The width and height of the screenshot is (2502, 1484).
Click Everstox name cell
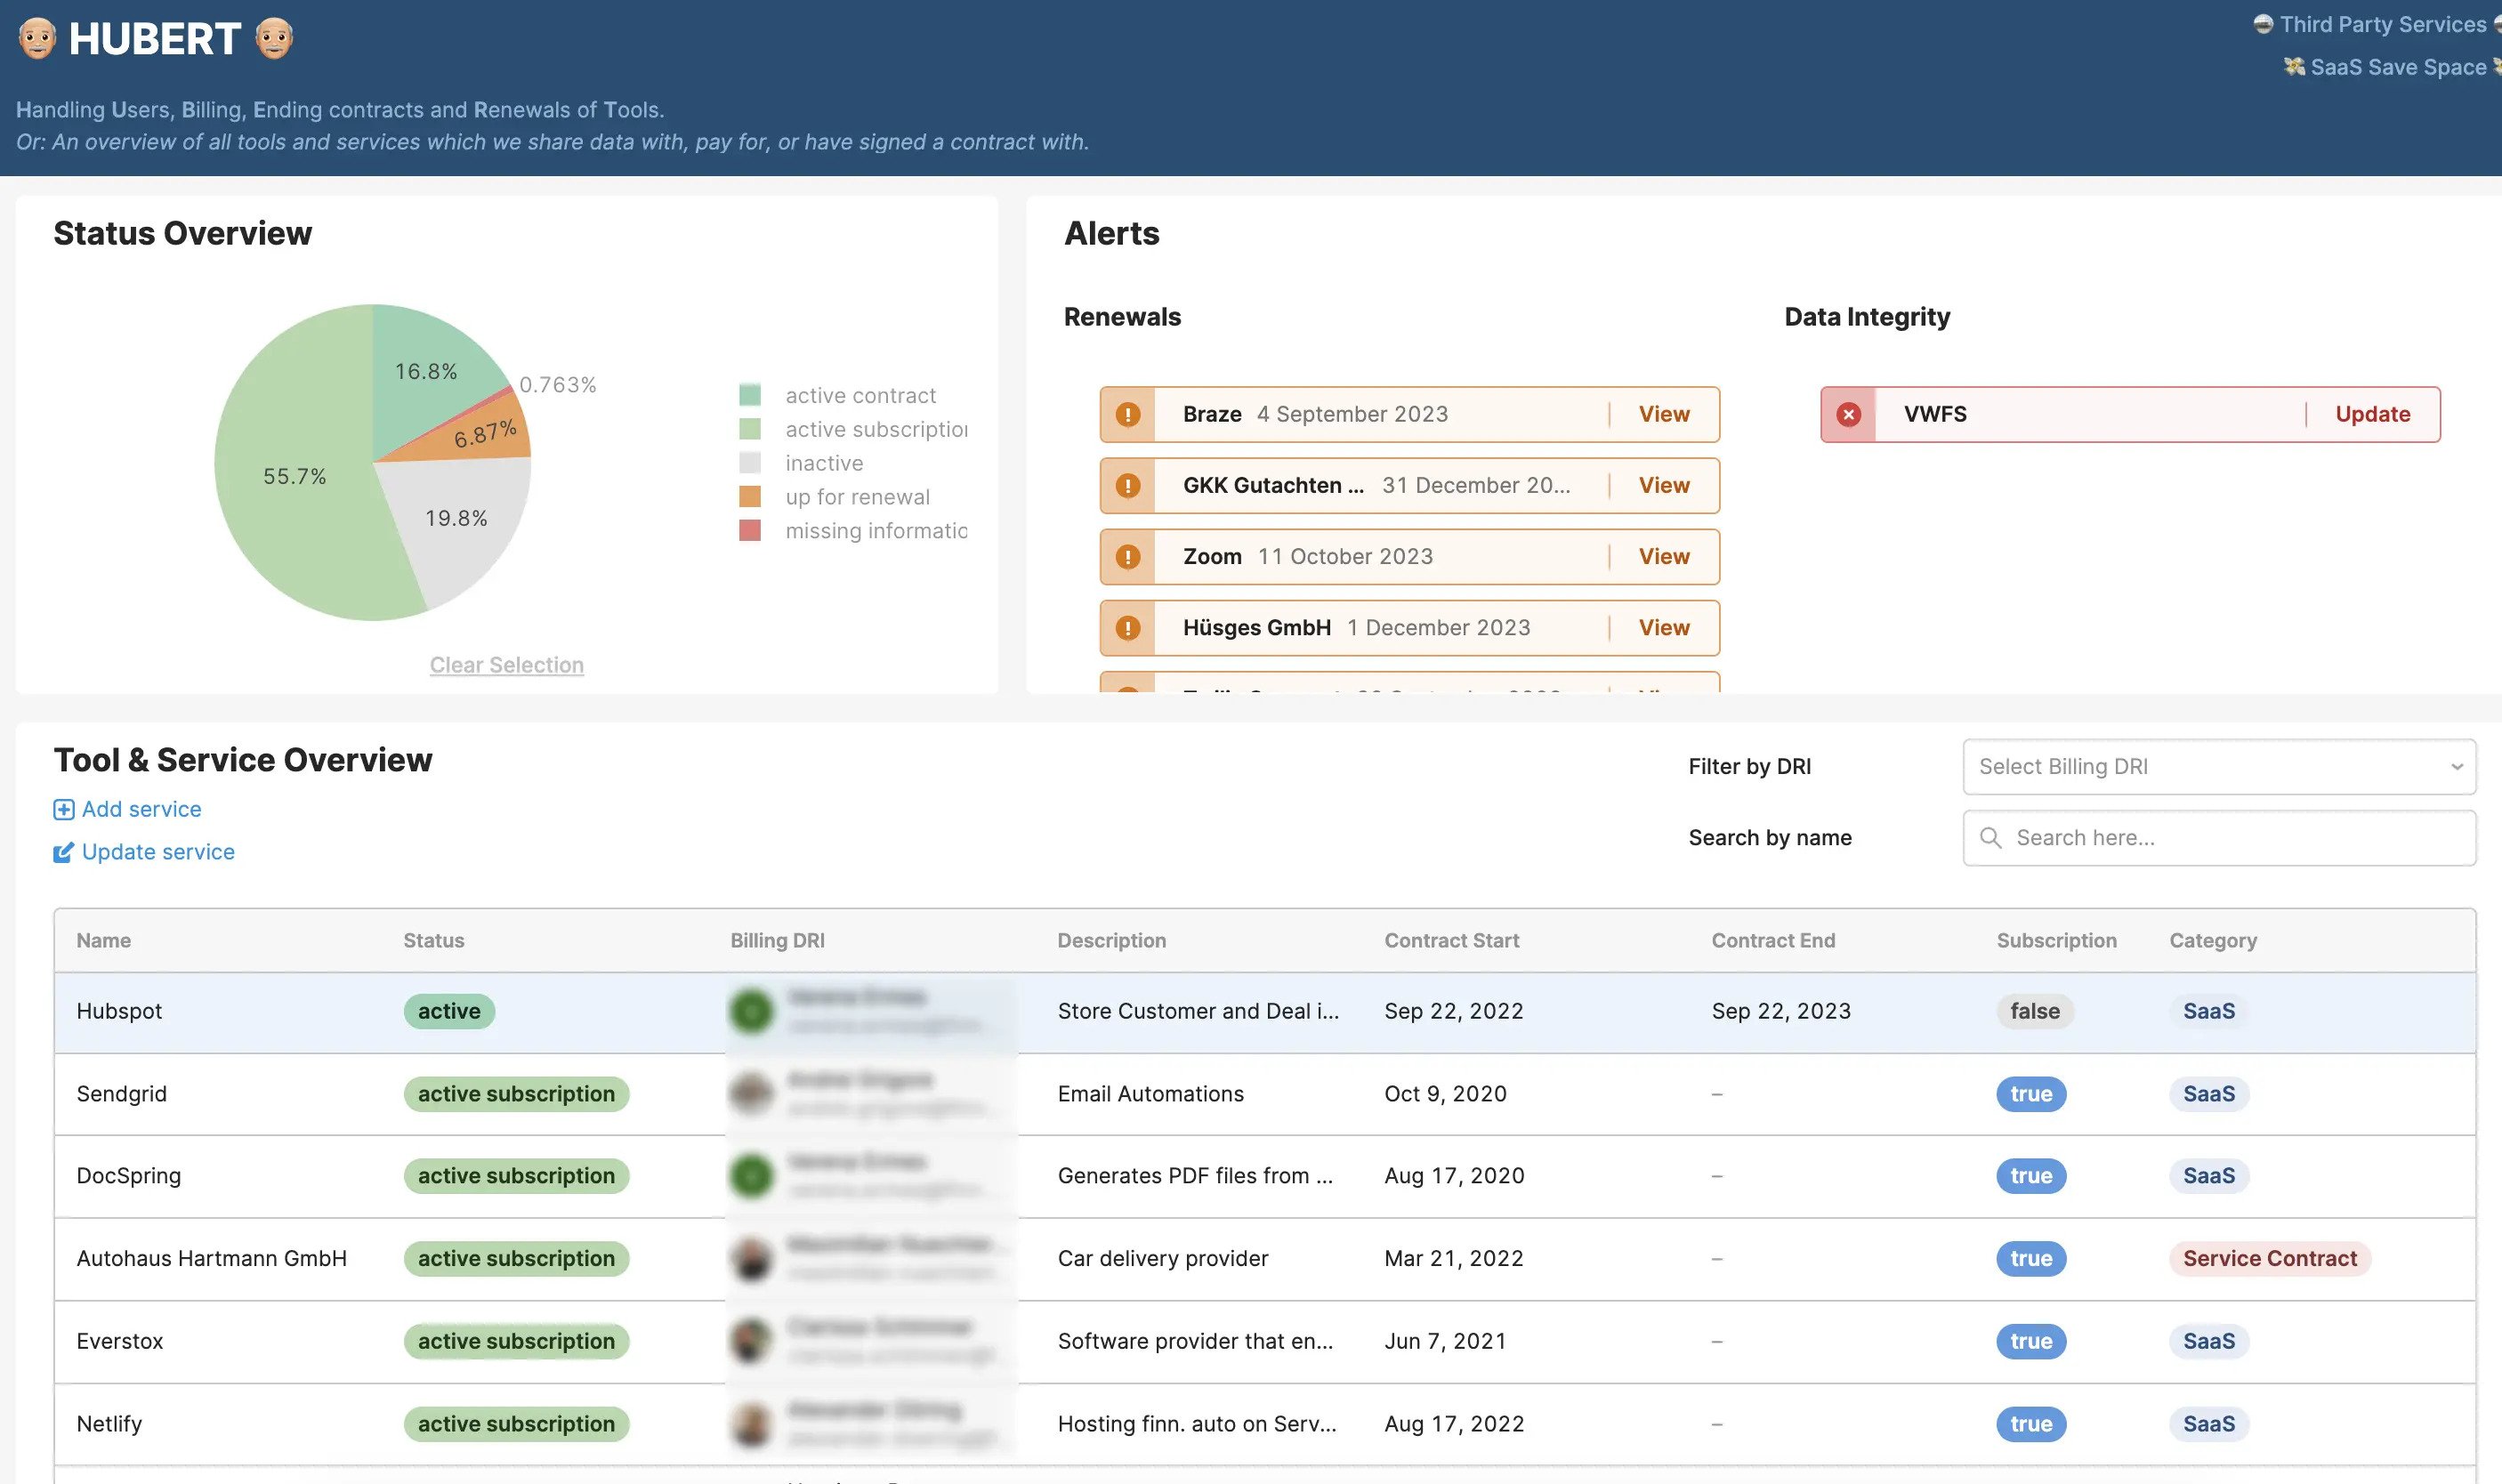click(119, 1341)
